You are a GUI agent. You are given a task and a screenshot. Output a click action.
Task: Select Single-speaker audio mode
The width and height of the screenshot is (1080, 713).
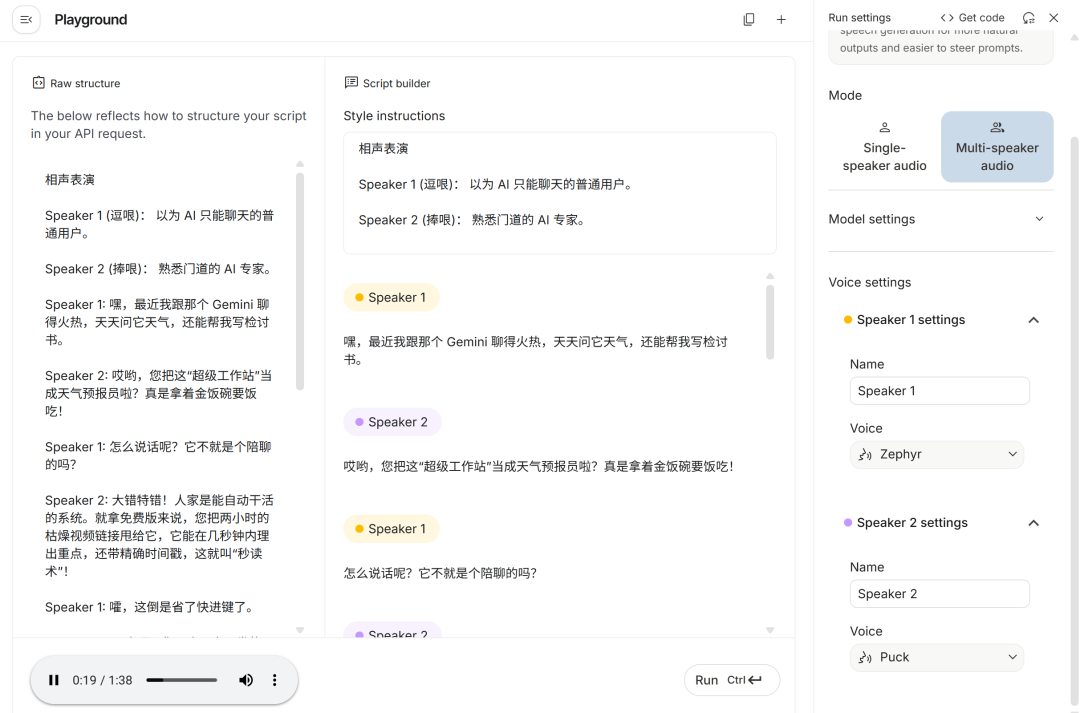[884, 147]
